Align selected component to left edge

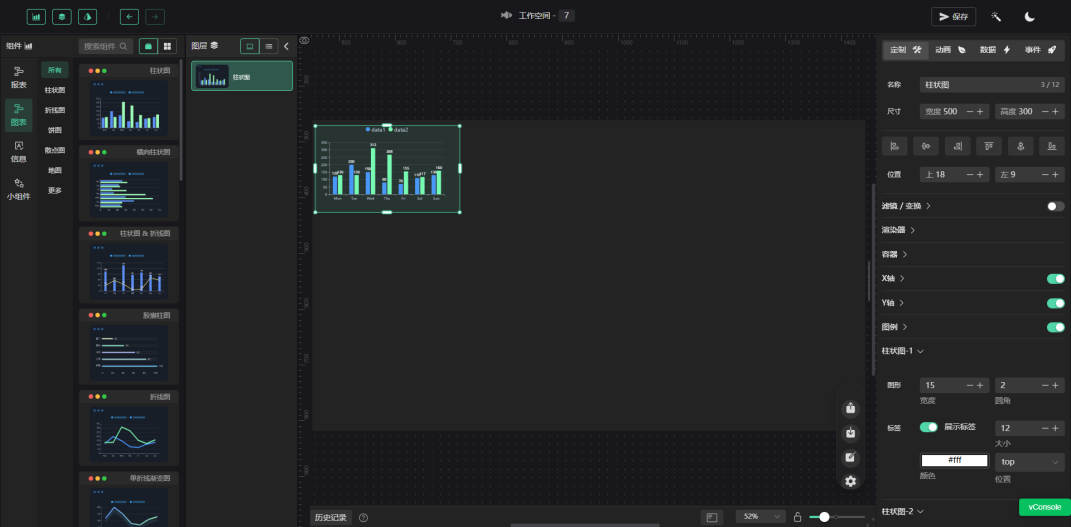point(895,145)
